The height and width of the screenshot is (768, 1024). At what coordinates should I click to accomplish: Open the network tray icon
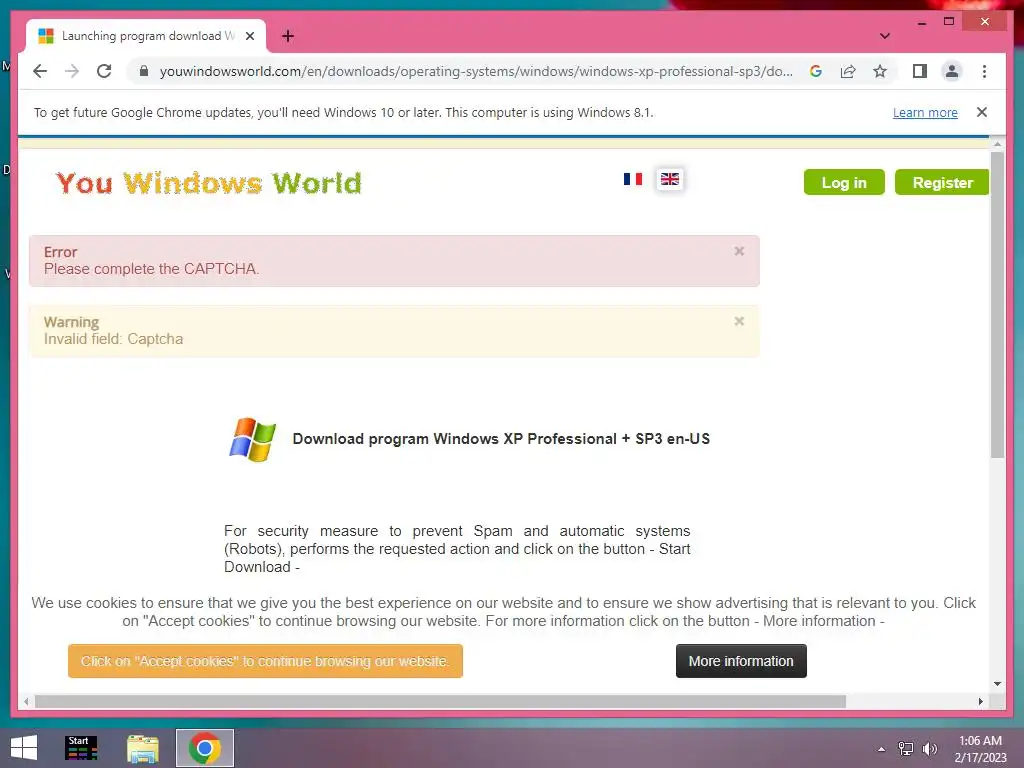click(906, 749)
